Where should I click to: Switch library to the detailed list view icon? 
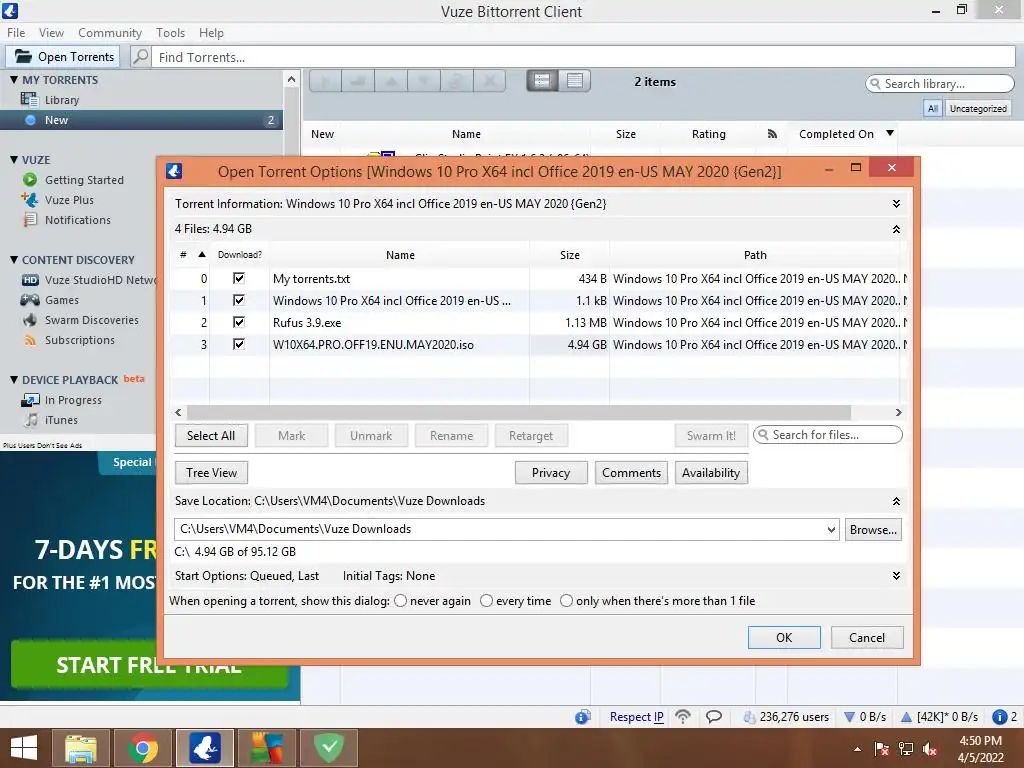coord(575,81)
